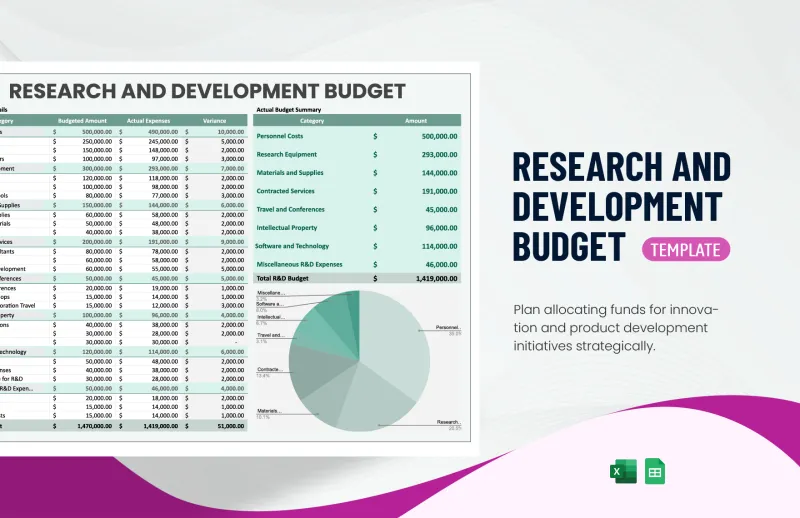Click the Microsoft Excel icon
Image resolution: width=800 pixels, height=518 pixels.
(x=623, y=471)
